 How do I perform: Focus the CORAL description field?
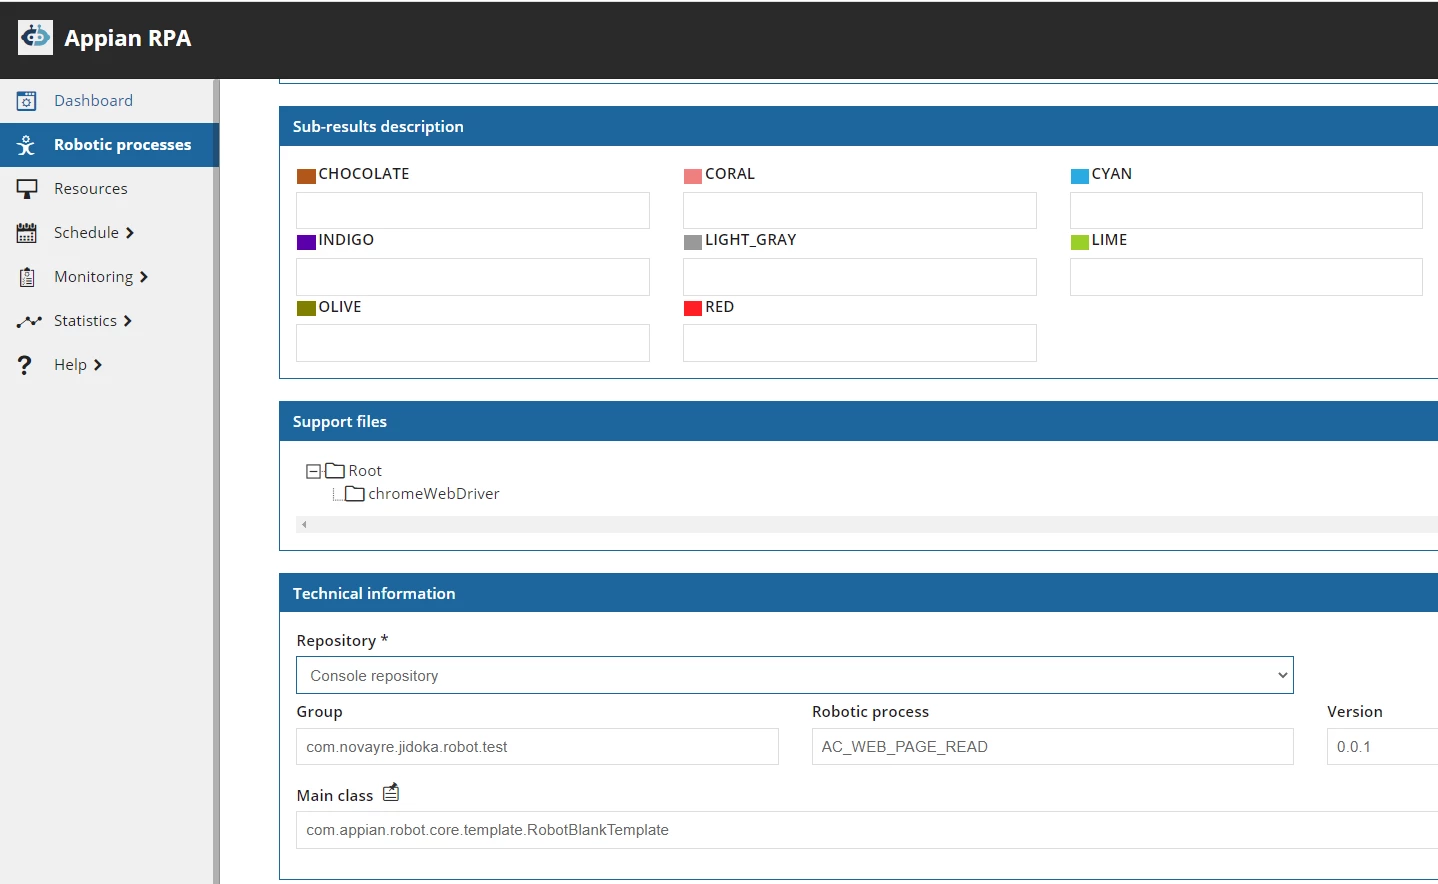[x=860, y=210]
